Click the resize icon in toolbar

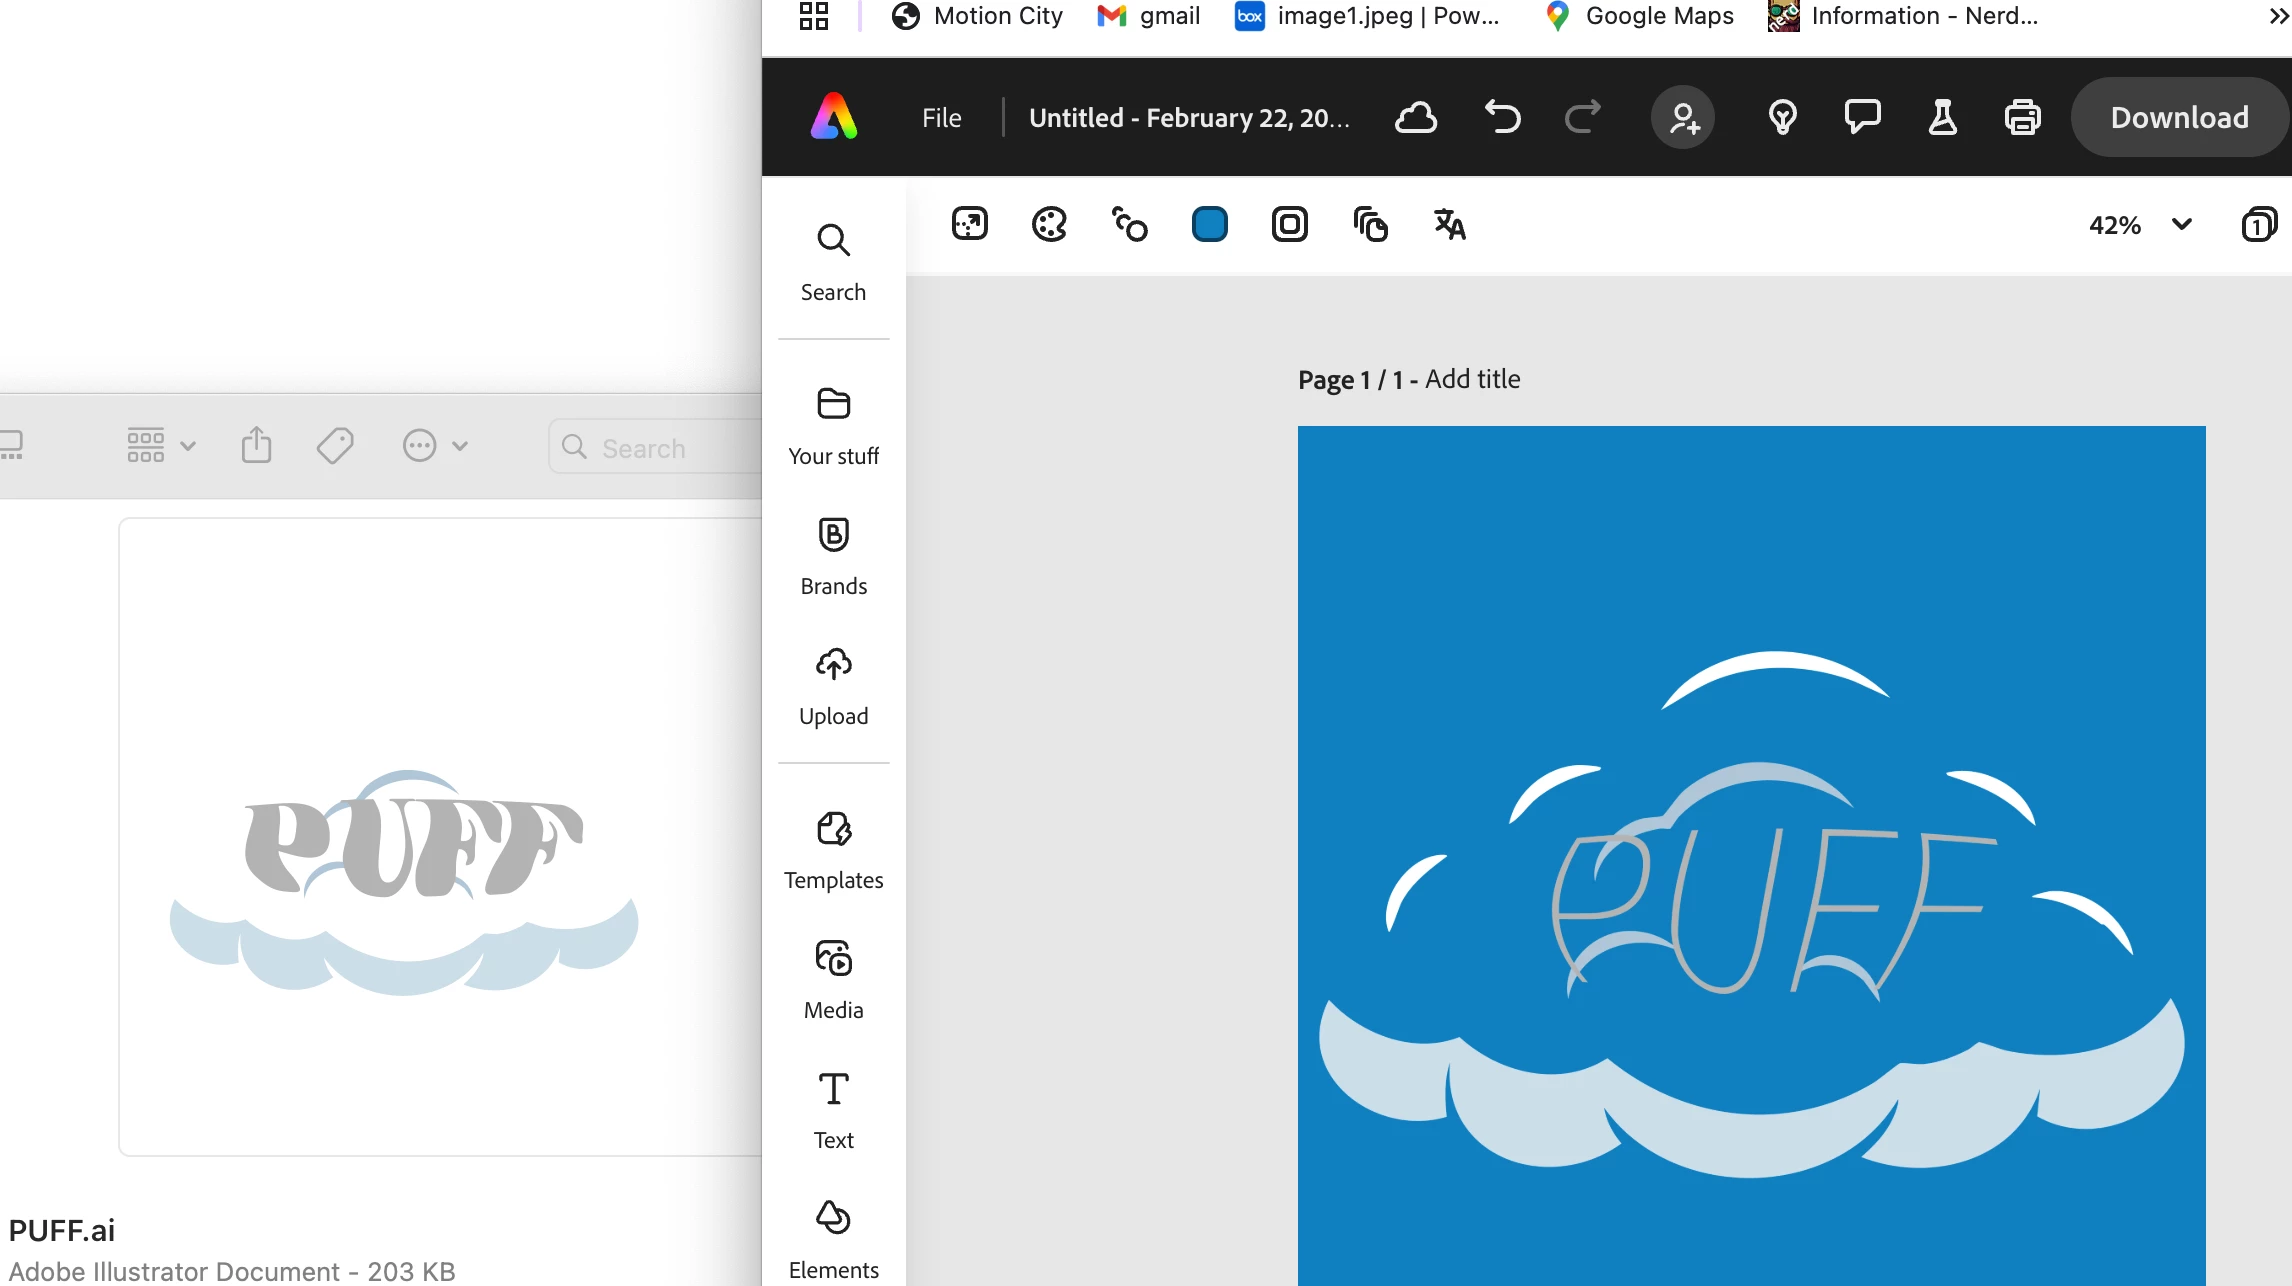[x=969, y=224]
